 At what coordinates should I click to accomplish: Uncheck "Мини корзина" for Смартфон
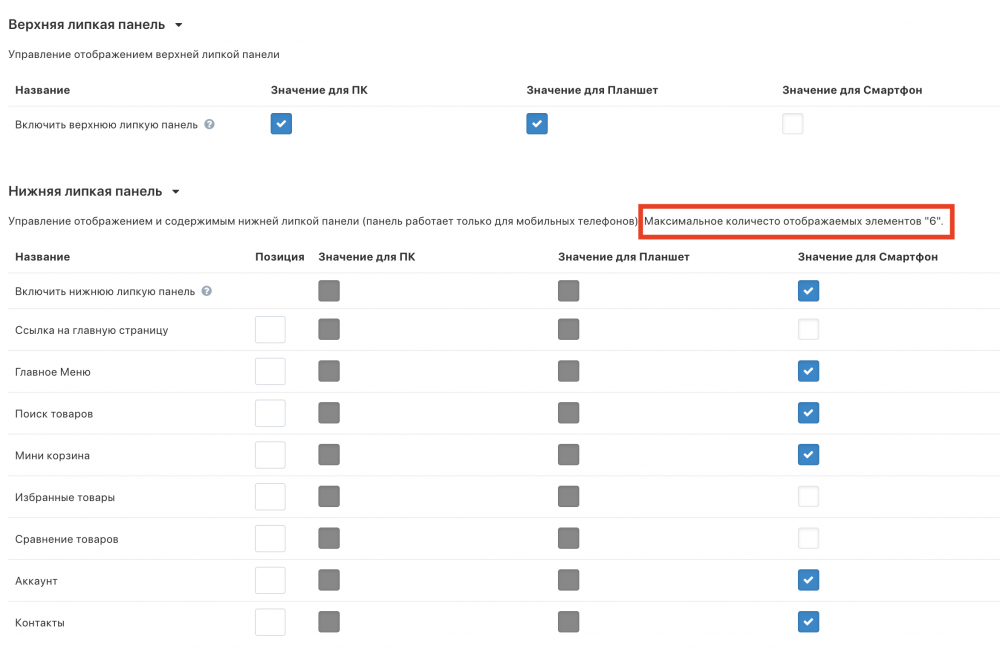pos(809,455)
